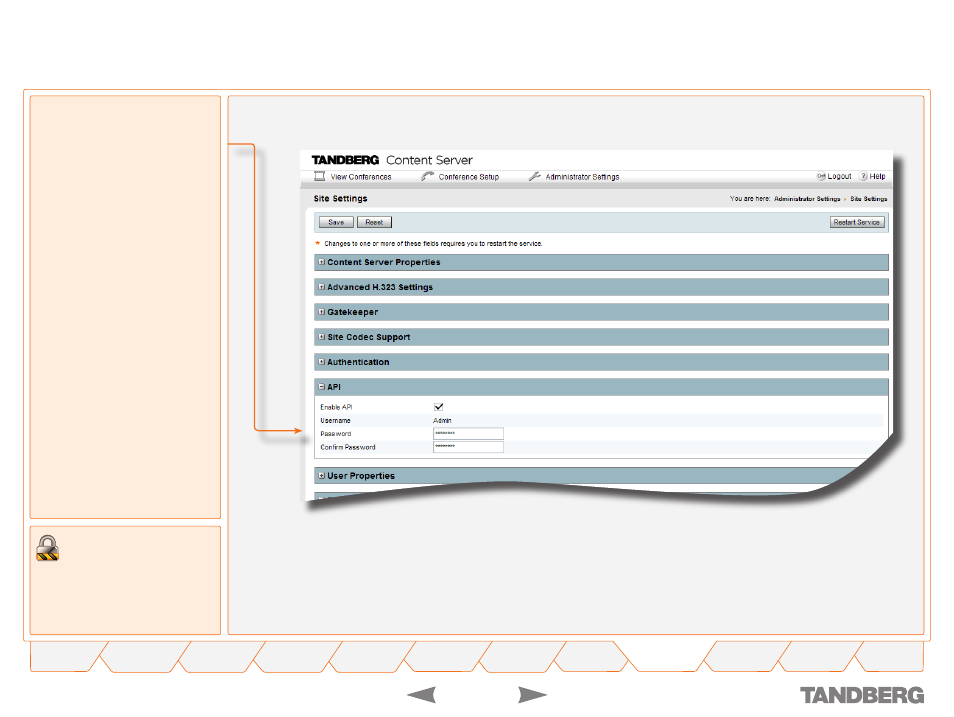Click the API Password field
954x717 pixels.
point(468,433)
